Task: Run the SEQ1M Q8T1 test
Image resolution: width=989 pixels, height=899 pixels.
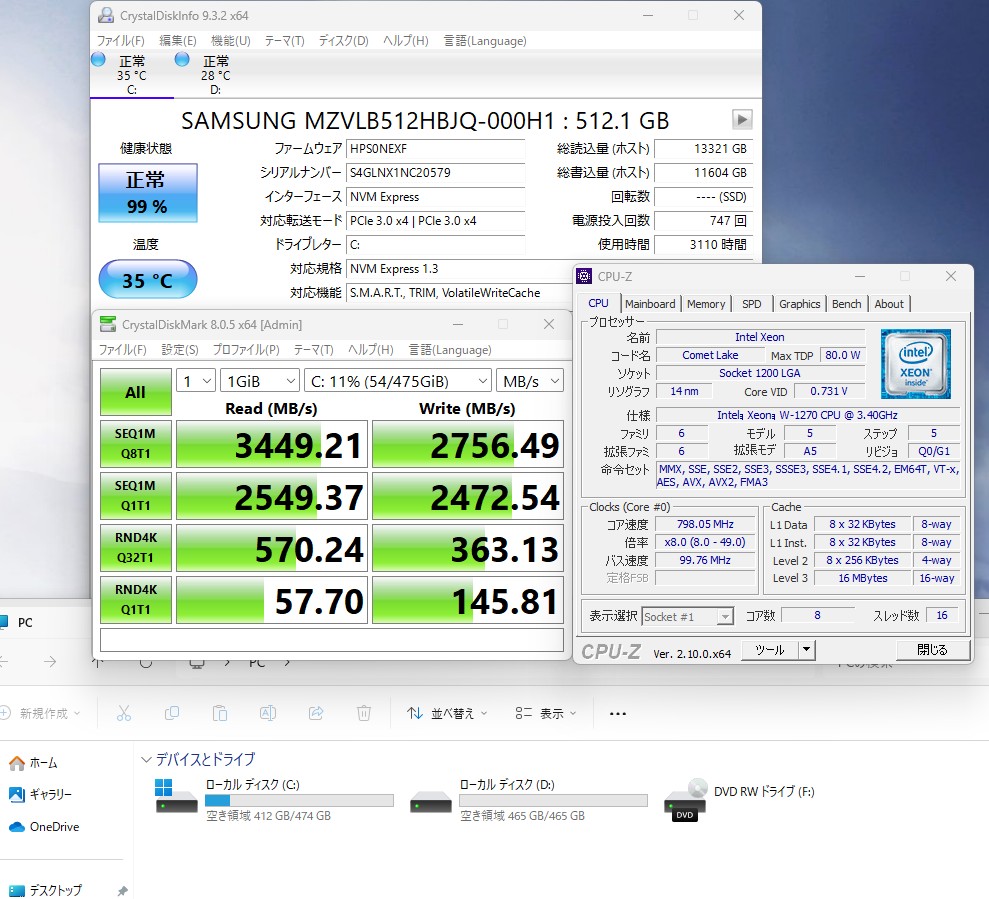Action: 136,444
